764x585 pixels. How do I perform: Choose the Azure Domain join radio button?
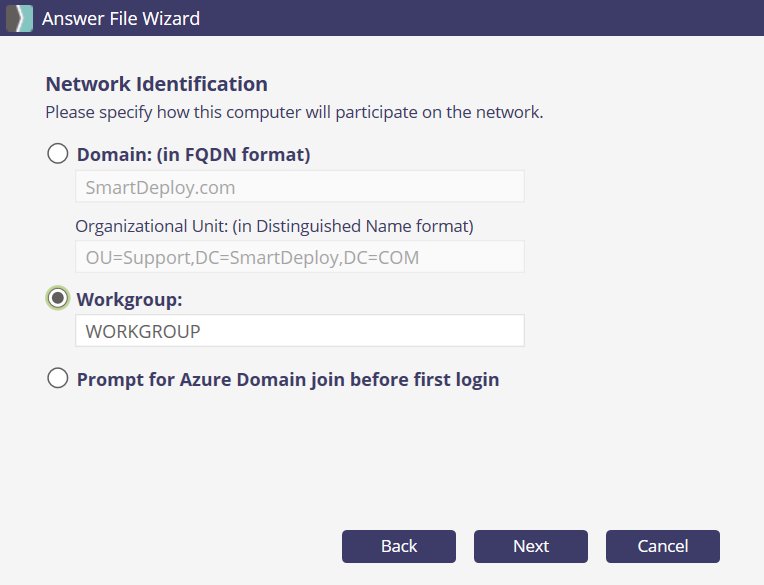point(58,378)
